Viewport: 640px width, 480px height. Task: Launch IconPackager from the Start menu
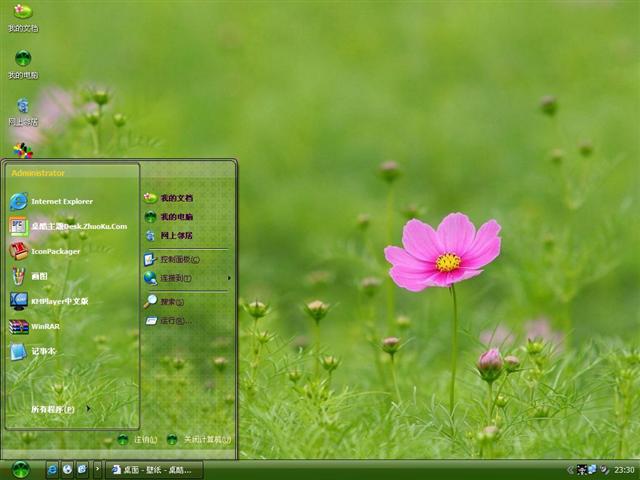55,251
